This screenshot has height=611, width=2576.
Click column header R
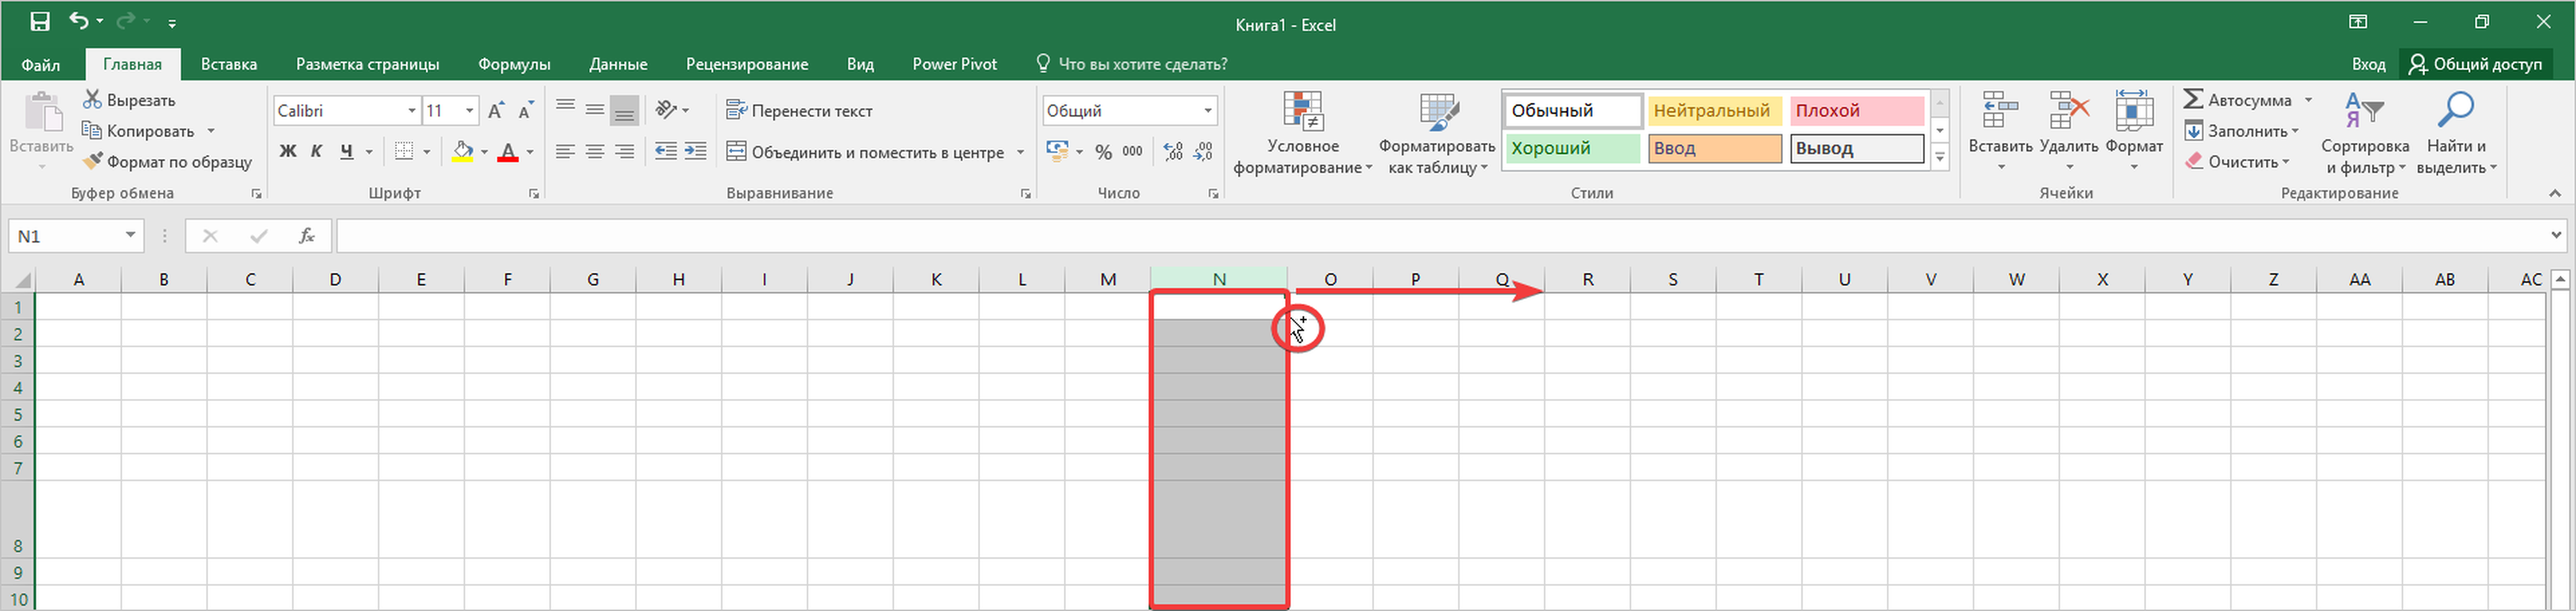[x=1587, y=280]
